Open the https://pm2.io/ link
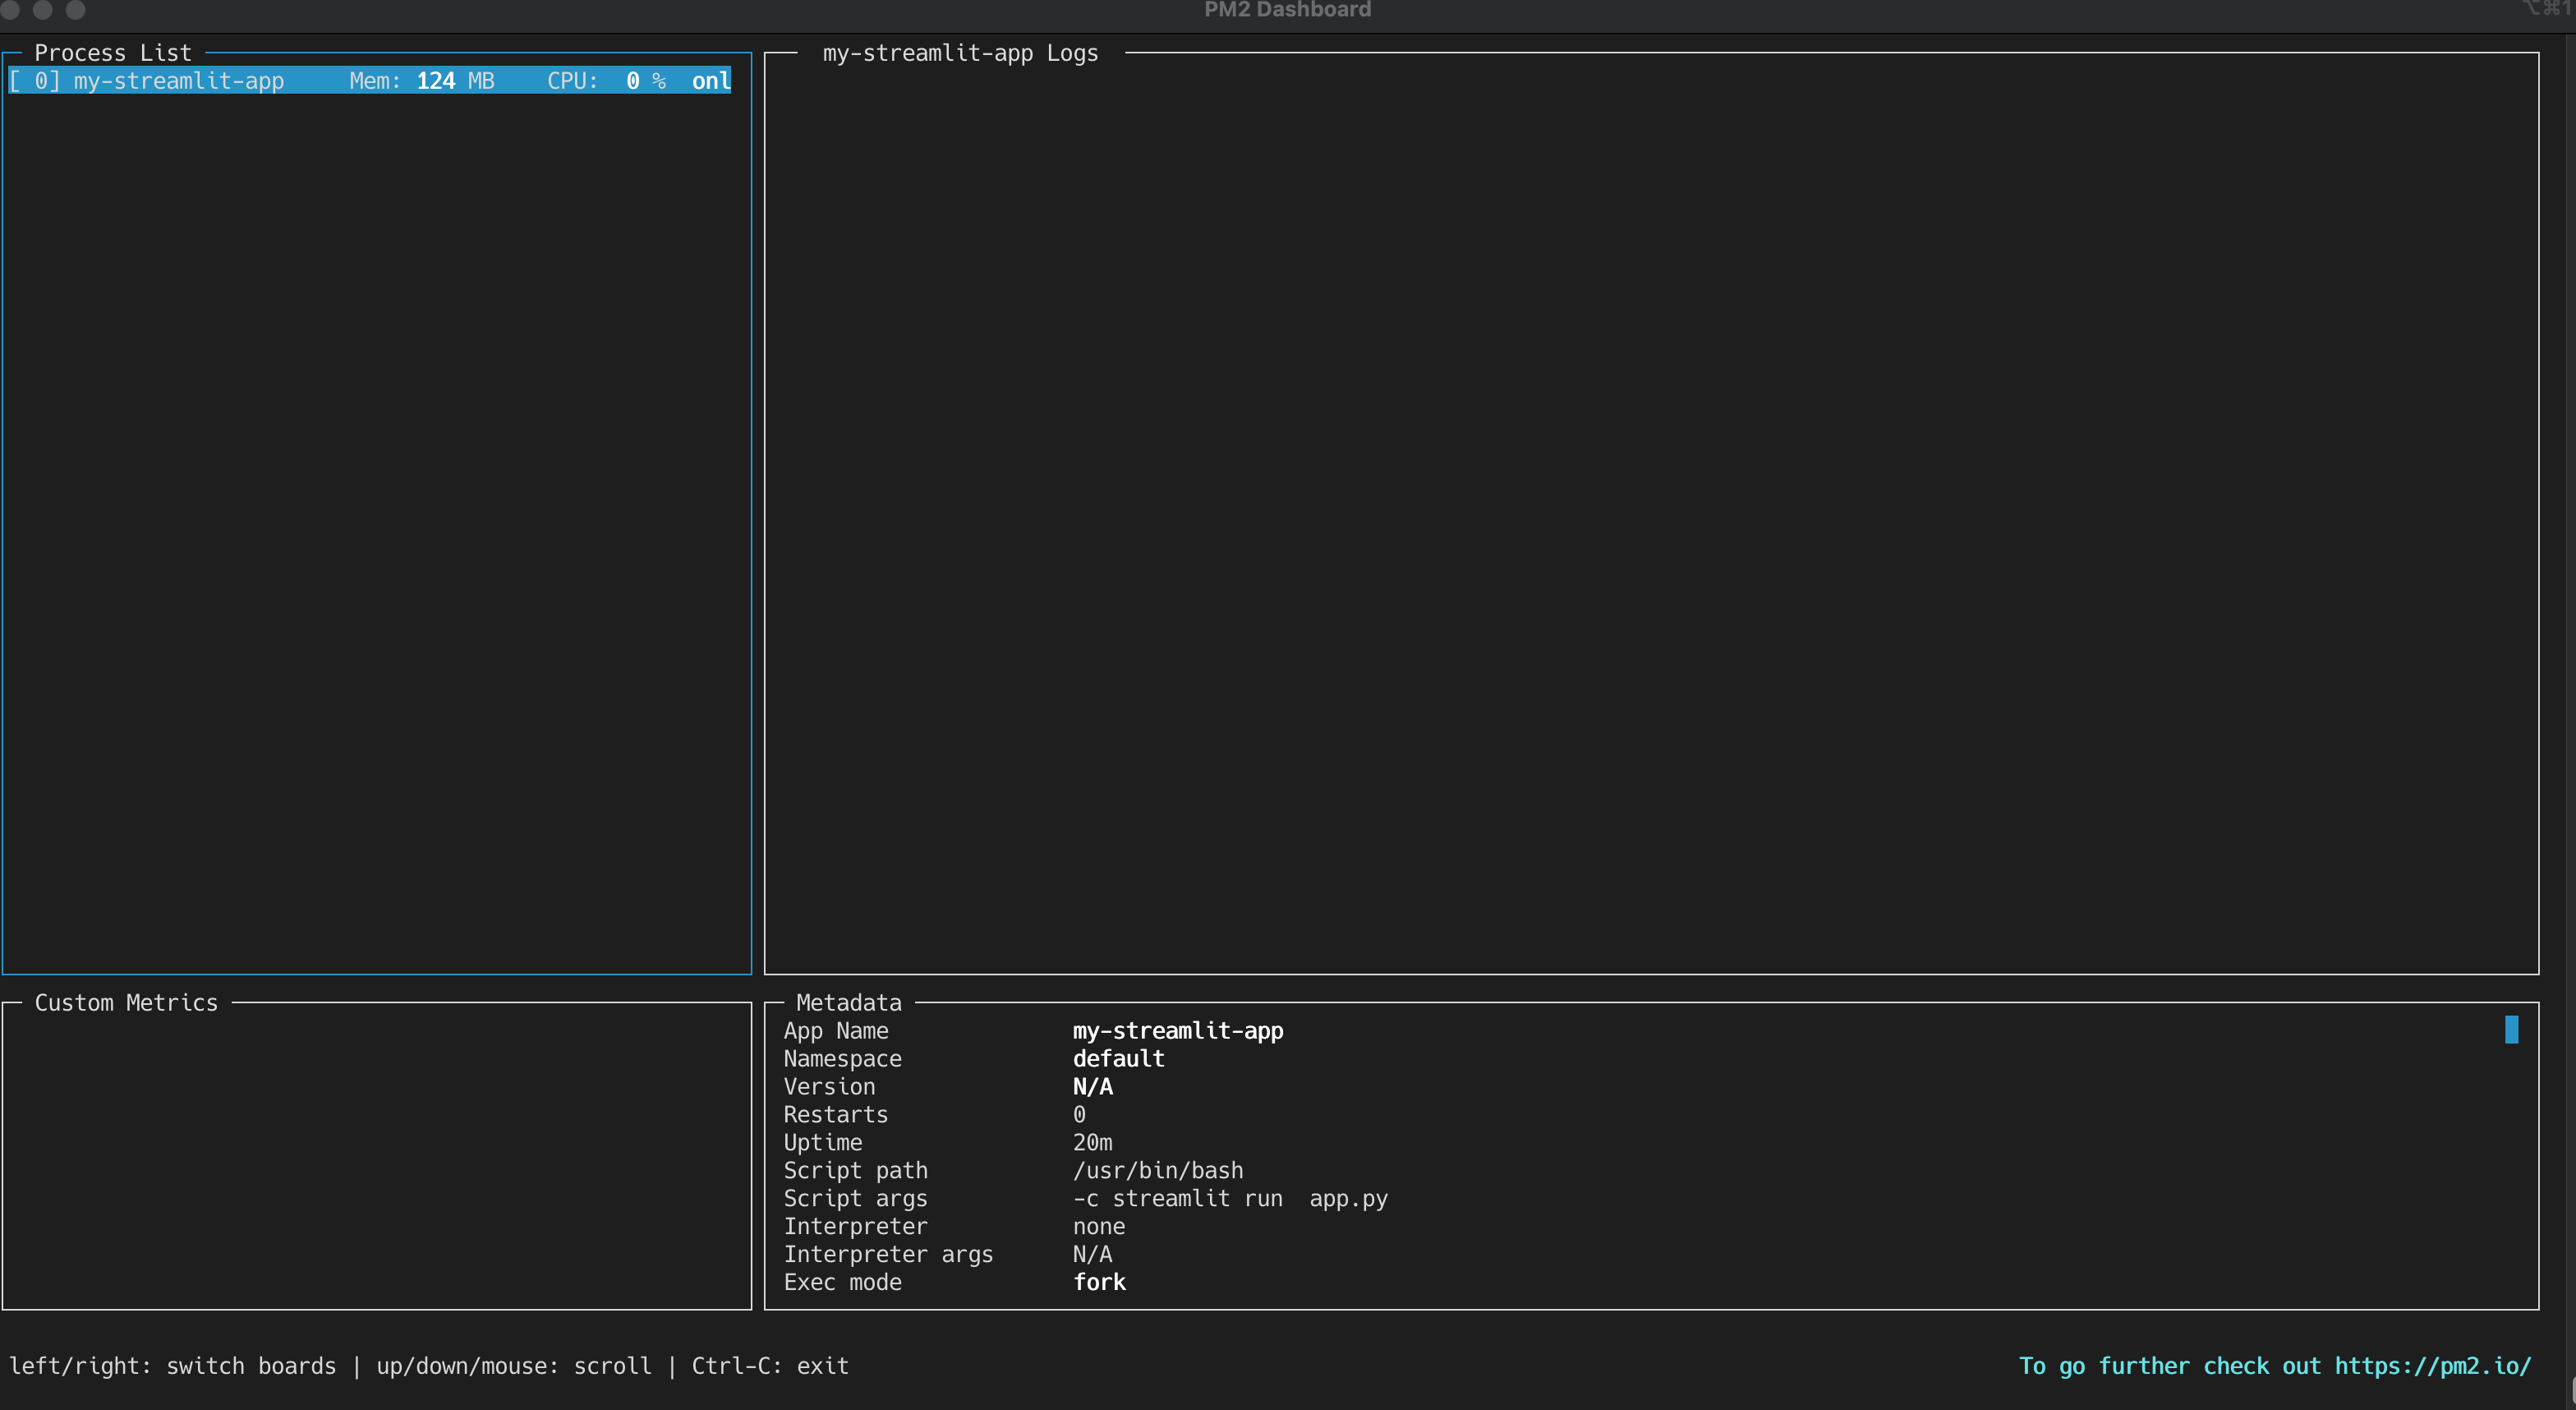2576x1410 pixels. (x=2432, y=1366)
